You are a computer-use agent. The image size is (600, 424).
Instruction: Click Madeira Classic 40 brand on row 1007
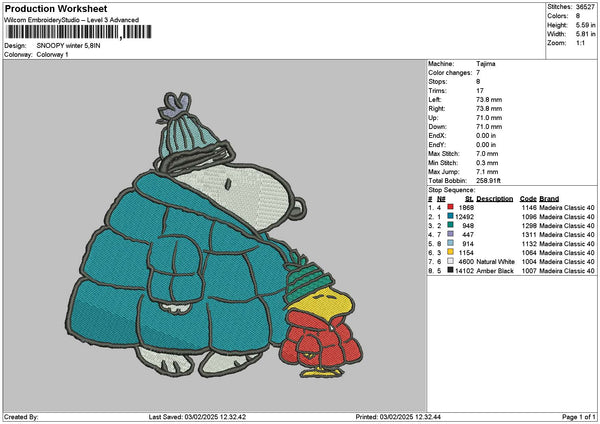point(567,271)
